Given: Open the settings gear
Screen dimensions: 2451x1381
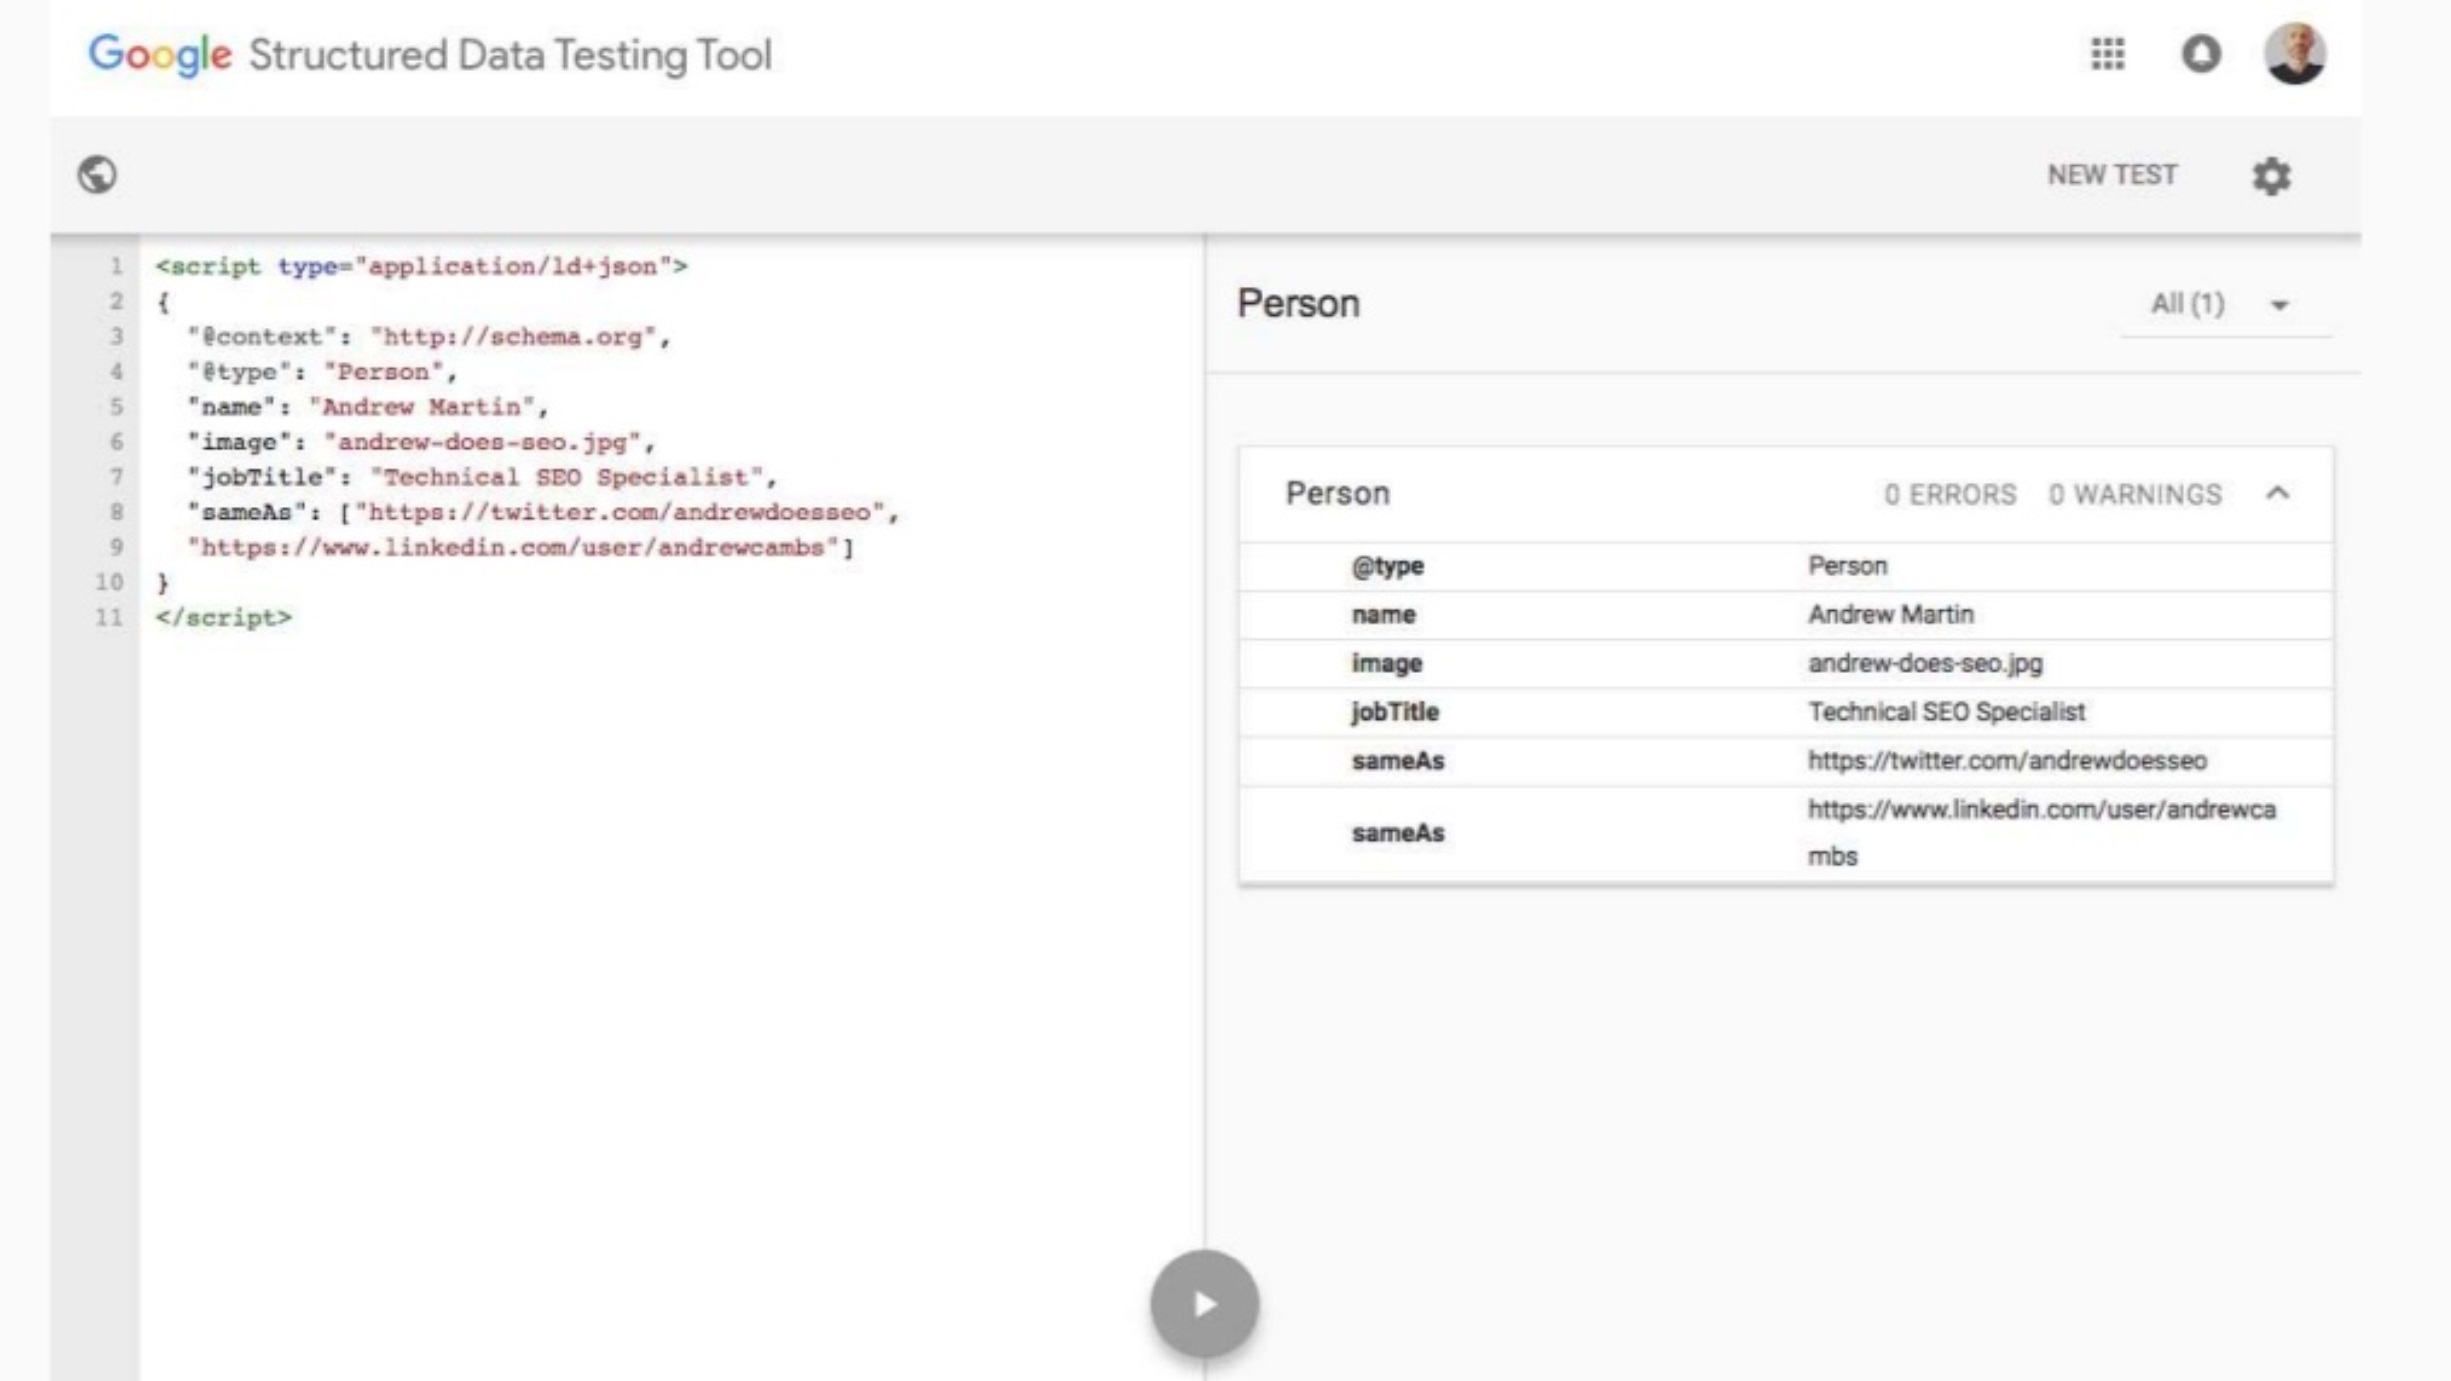Looking at the screenshot, I should 2271,177.
